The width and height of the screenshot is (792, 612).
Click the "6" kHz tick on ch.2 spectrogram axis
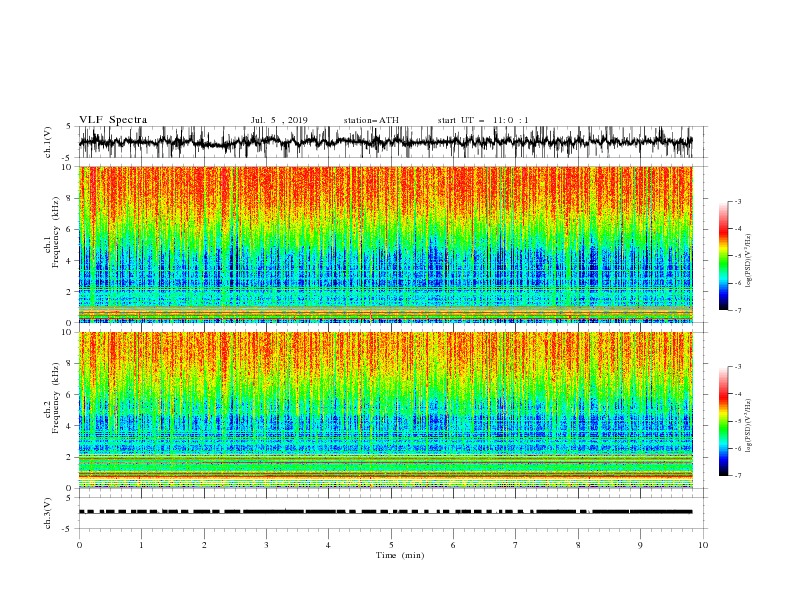click(x=71, y=395)
